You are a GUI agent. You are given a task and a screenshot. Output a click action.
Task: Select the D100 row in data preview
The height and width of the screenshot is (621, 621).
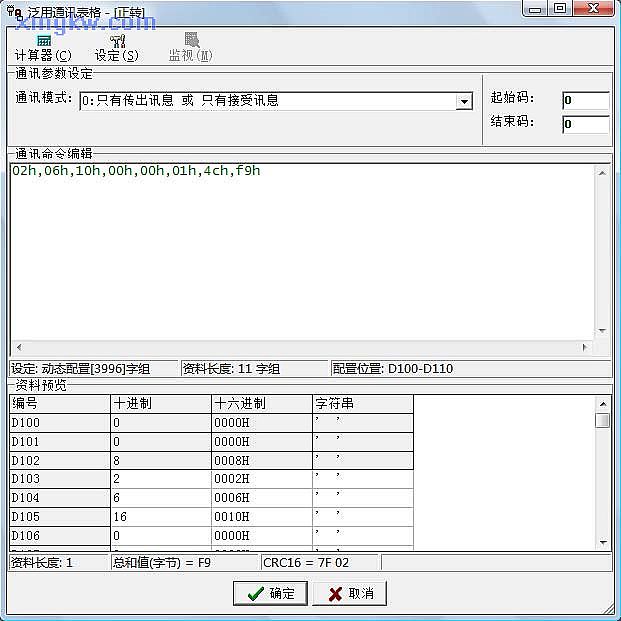pyautogui.click(x=59, y=423)
